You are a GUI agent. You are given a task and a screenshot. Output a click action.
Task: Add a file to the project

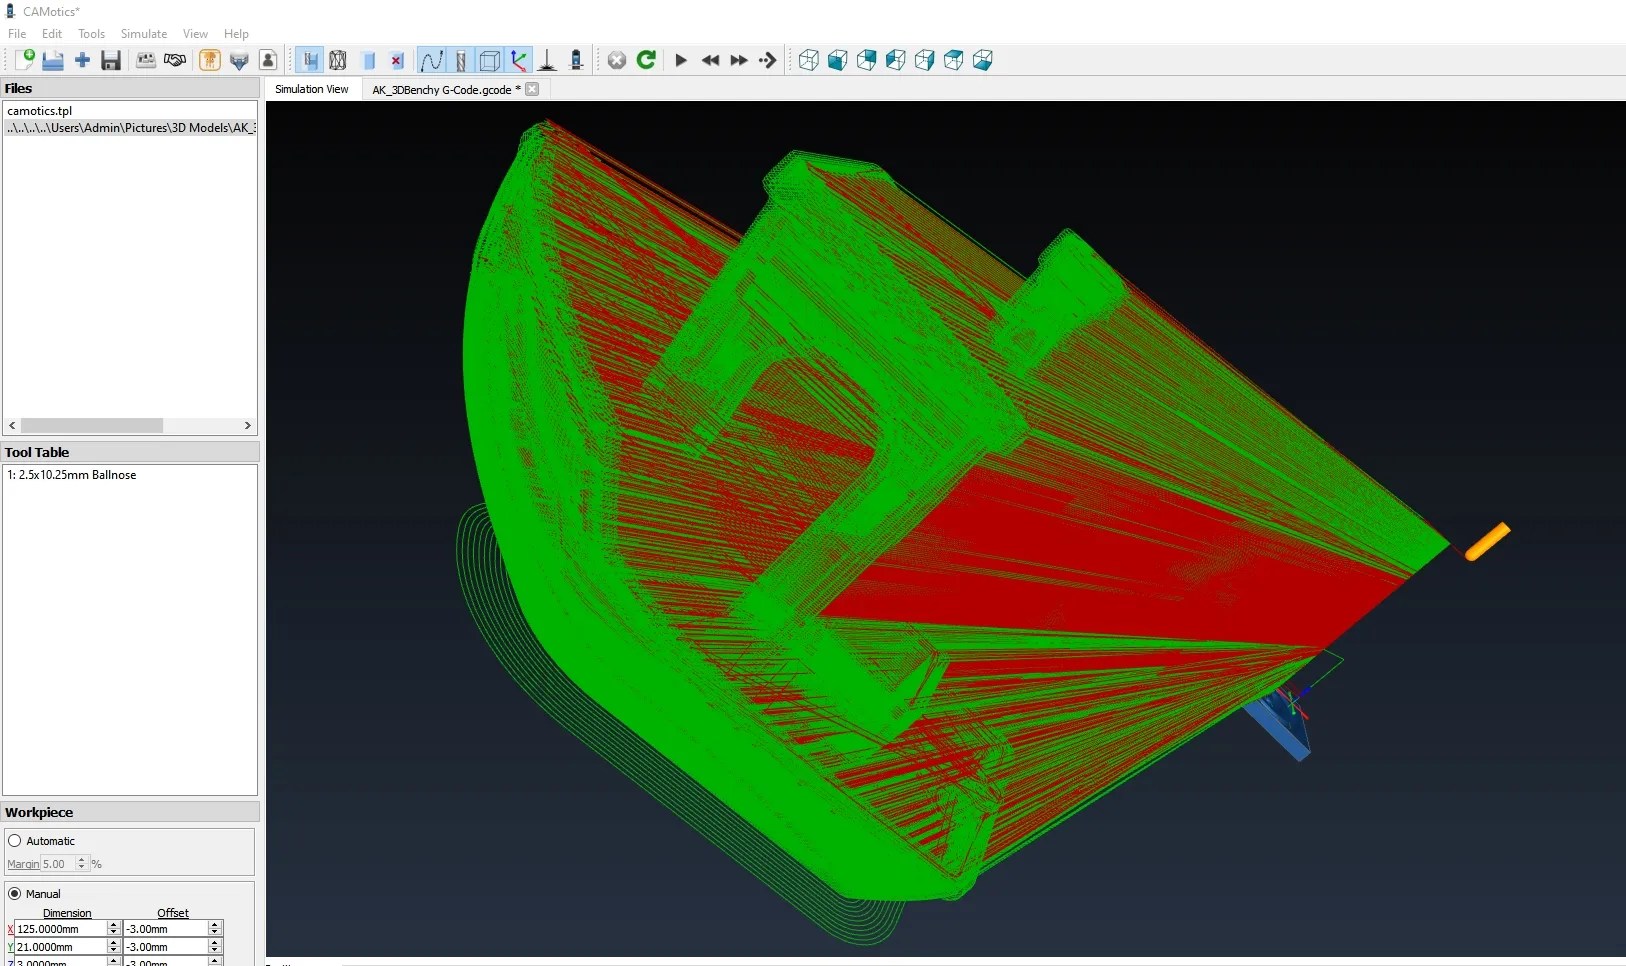click(x=83, y=60)
